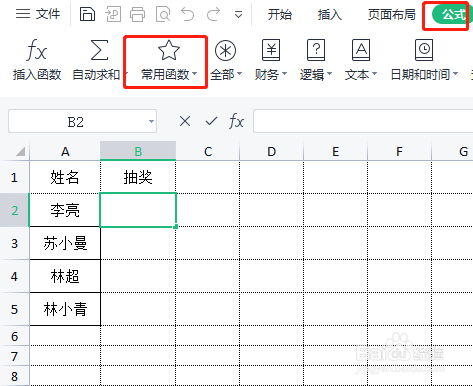Image resolution: width=473 pixels, height=386 pixels.
Task: Click the cancel X in formula bar
Action: coord(185,121)
